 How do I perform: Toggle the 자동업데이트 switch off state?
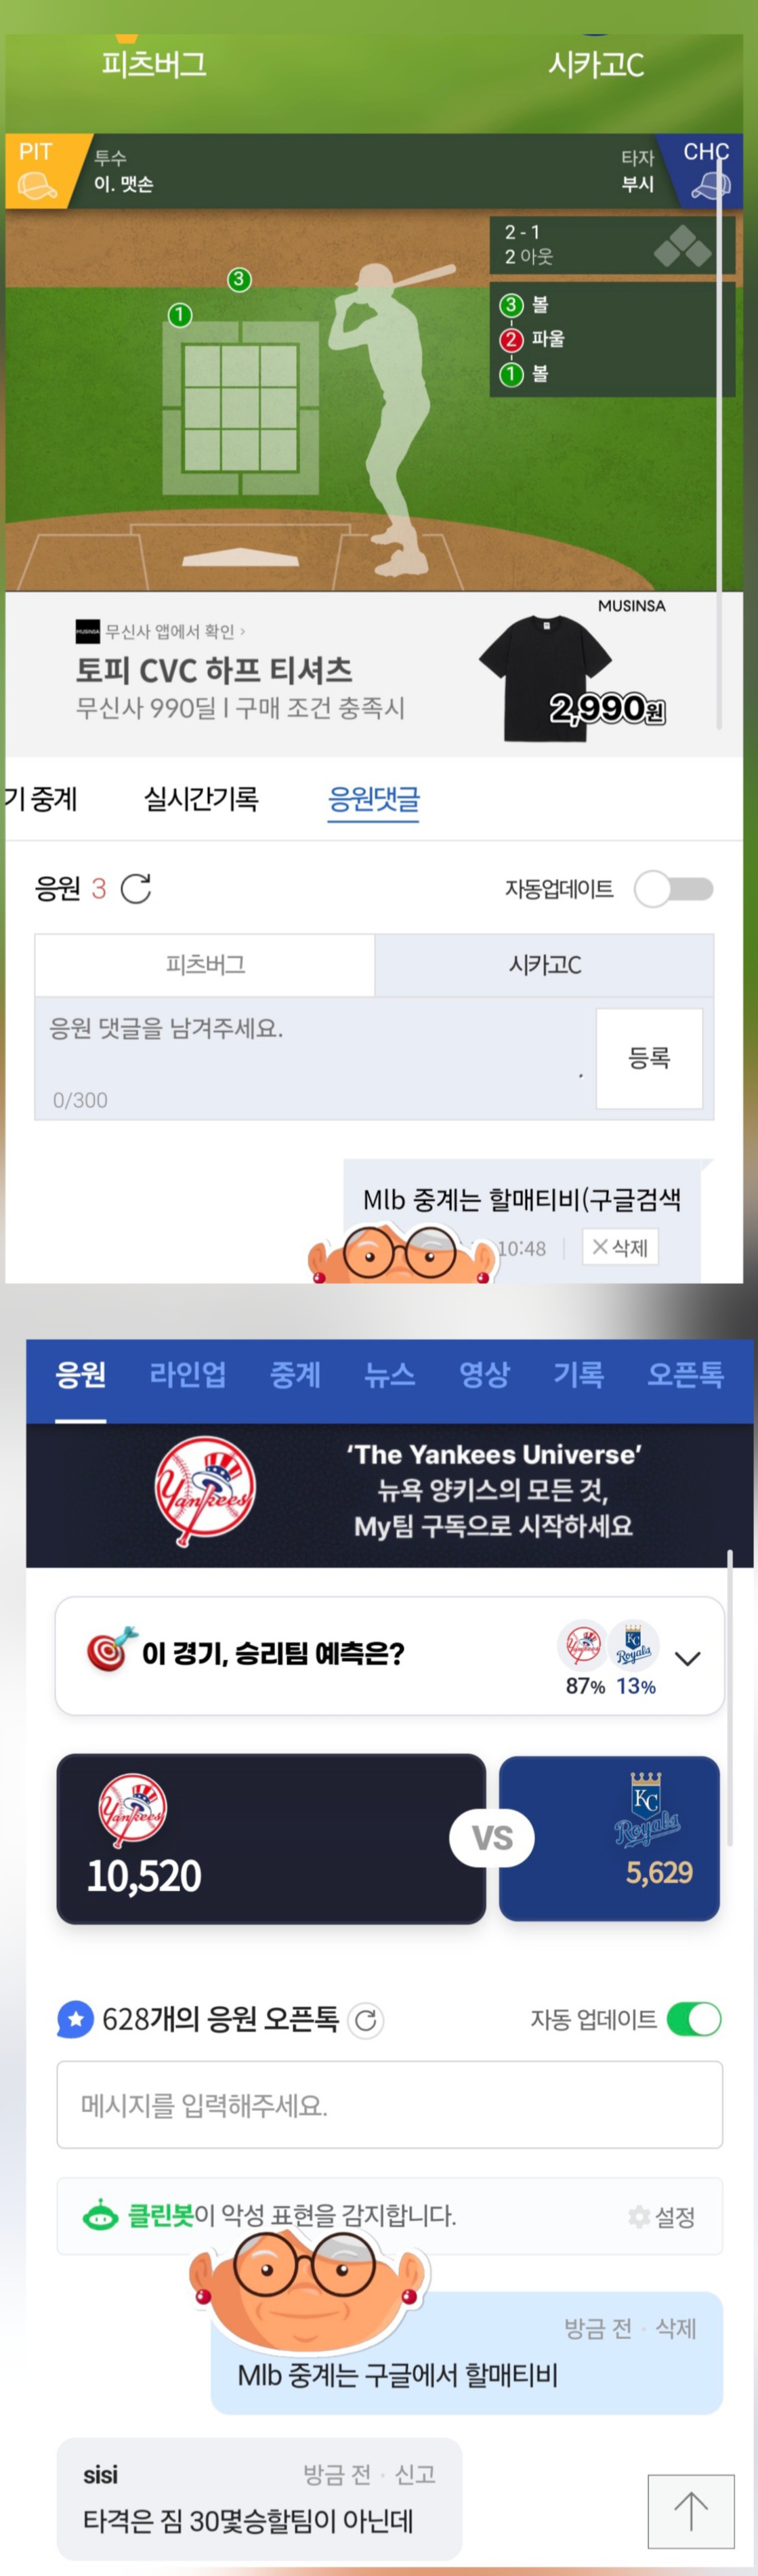(674, 888)
